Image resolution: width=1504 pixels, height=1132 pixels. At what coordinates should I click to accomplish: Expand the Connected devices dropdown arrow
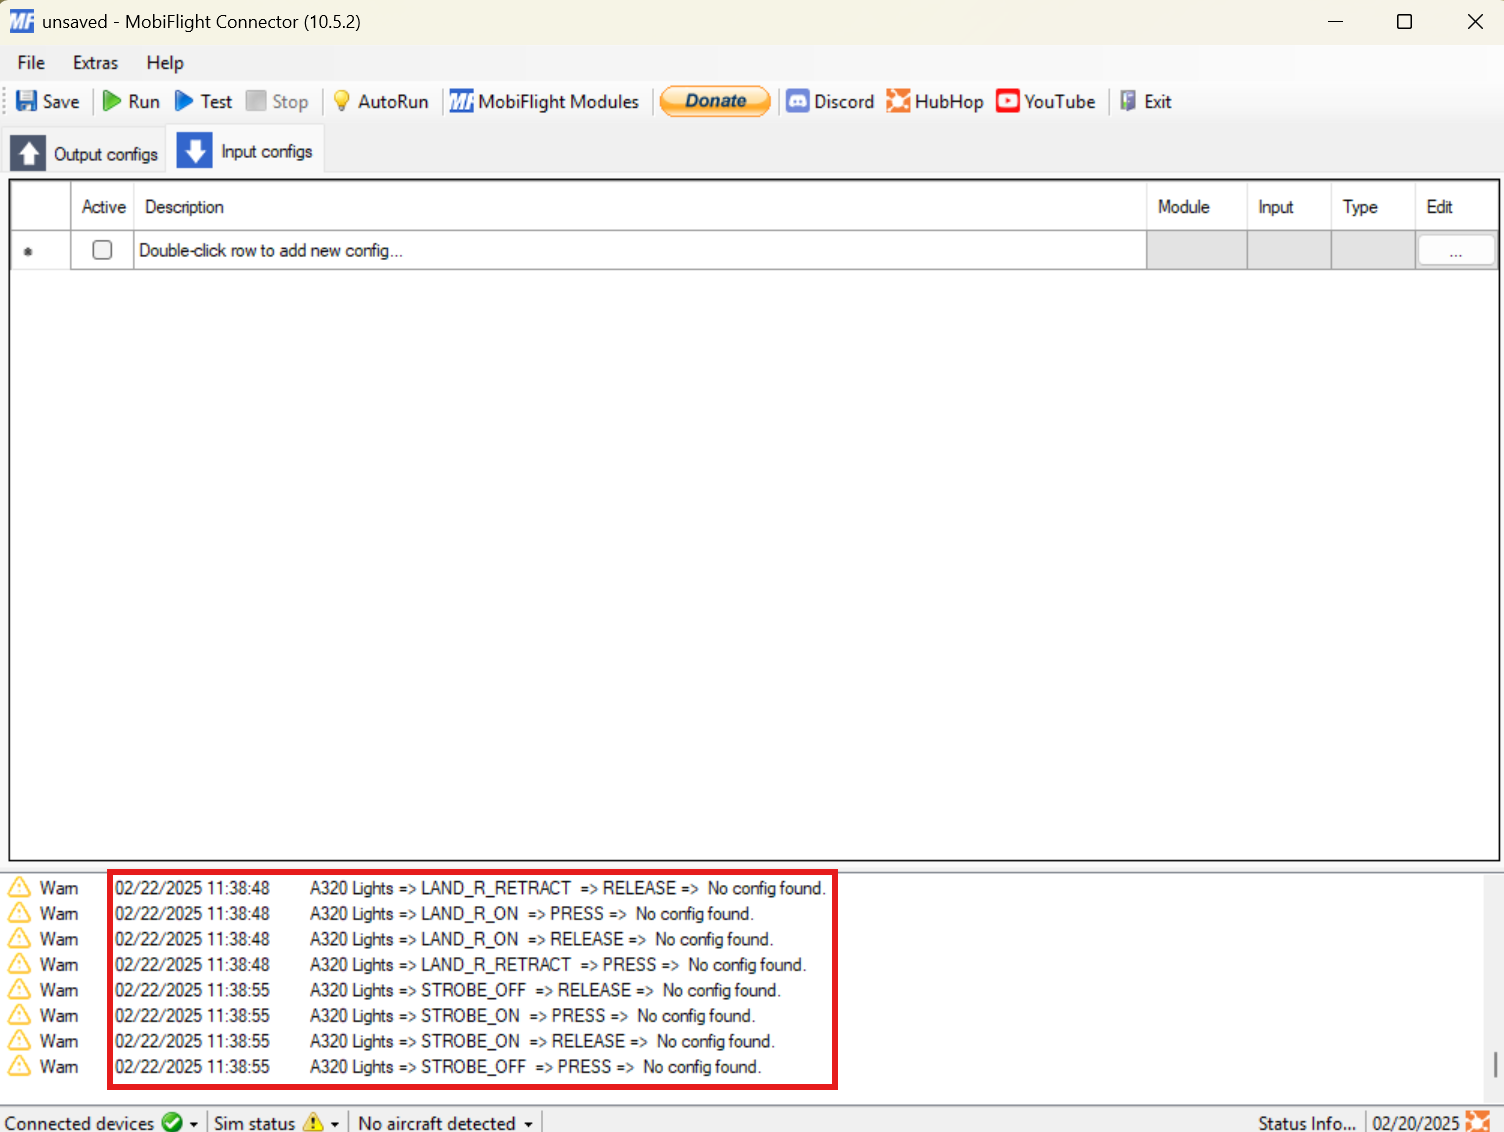pos(194,1124)
